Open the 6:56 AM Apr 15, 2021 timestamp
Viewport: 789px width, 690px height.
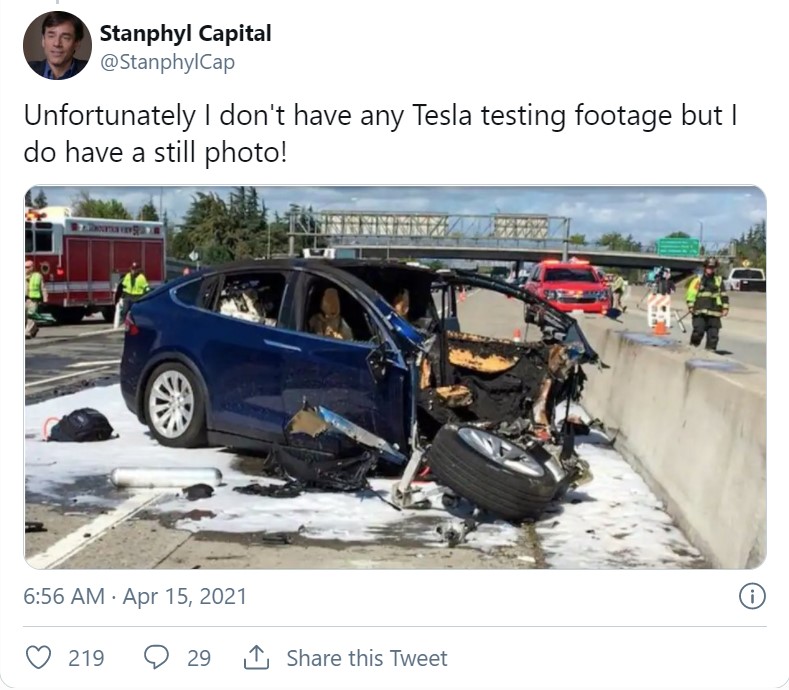(135, 596)
